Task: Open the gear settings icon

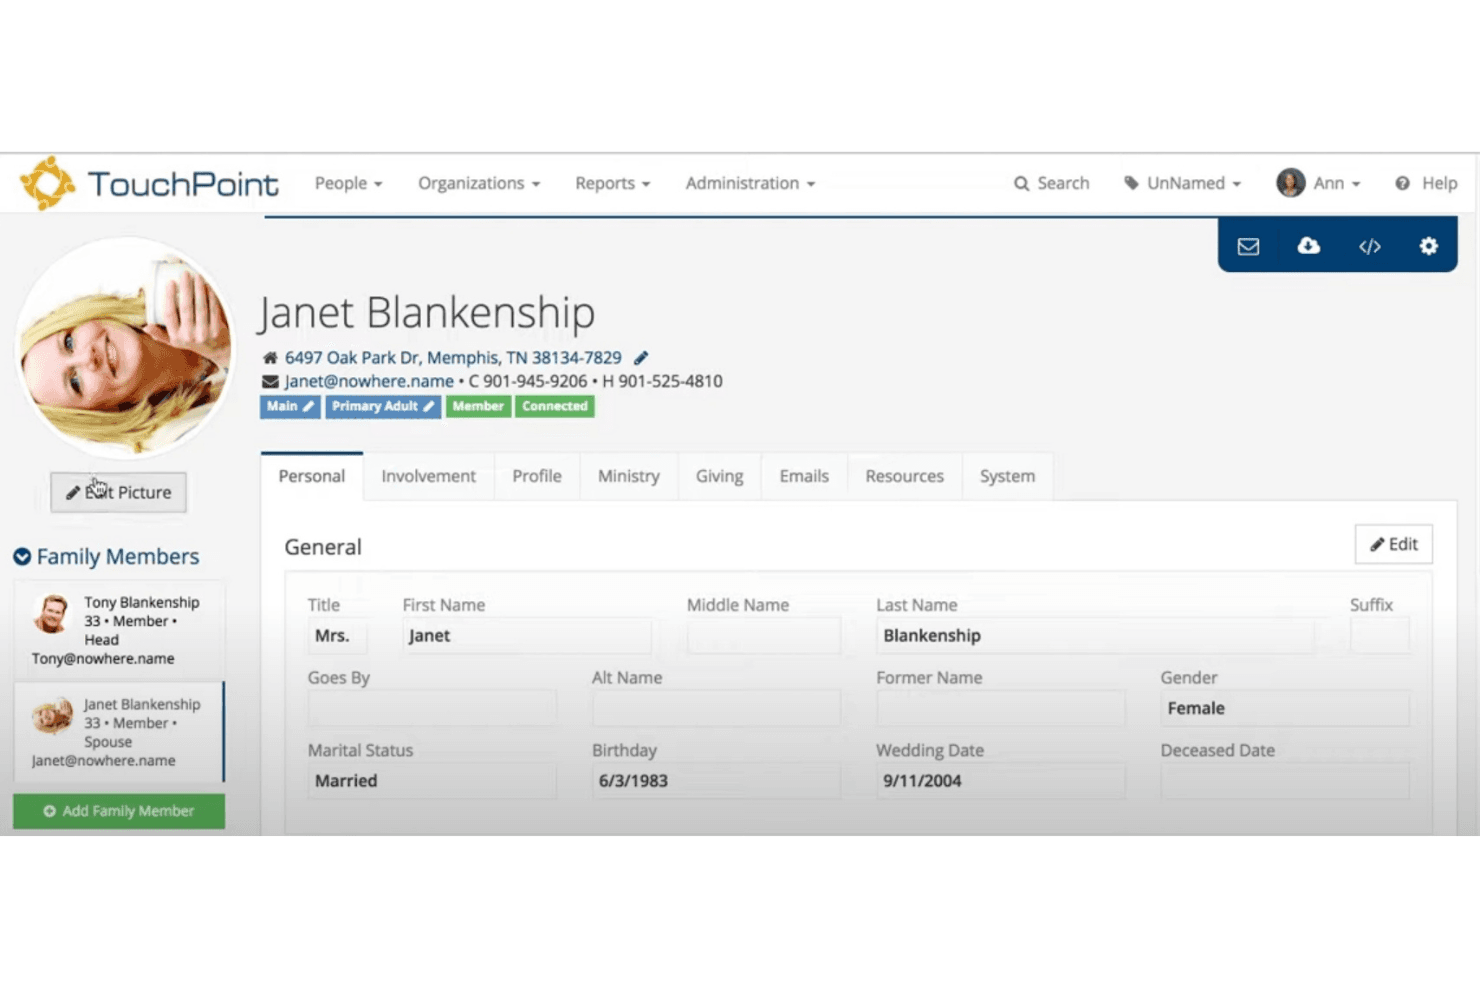Action: (1428, 246)
